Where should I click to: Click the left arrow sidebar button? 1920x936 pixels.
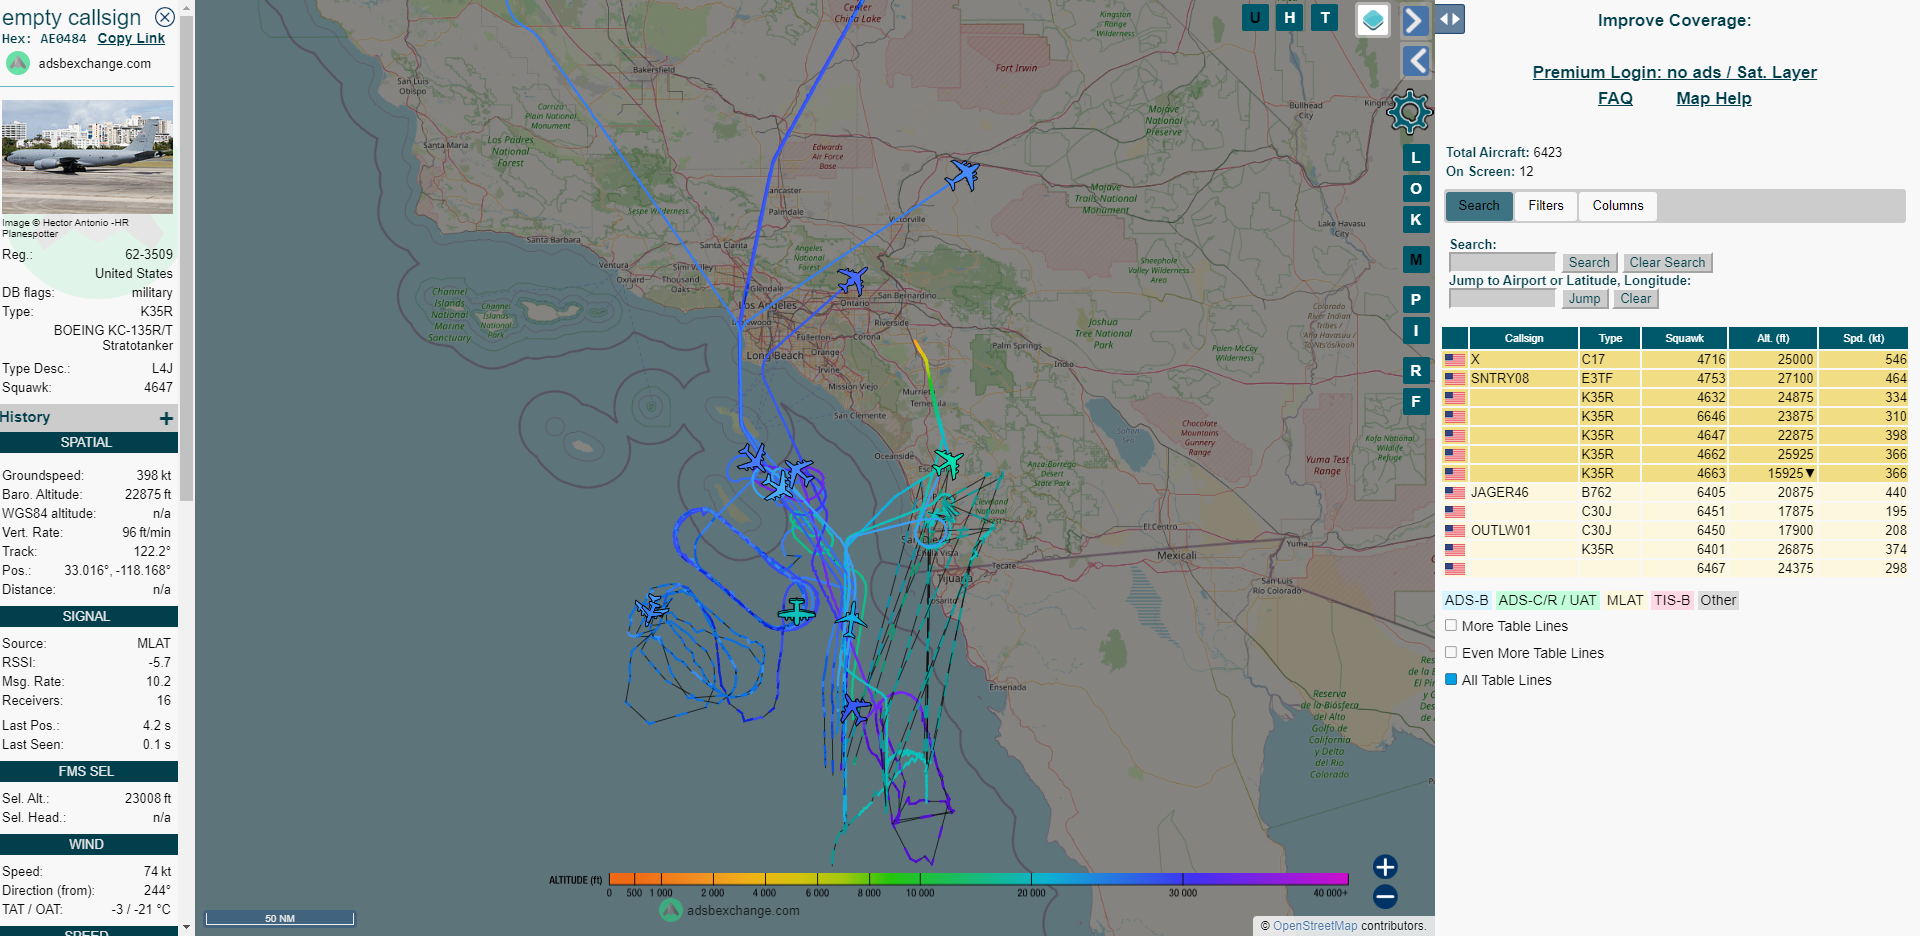pos(1415,61)
